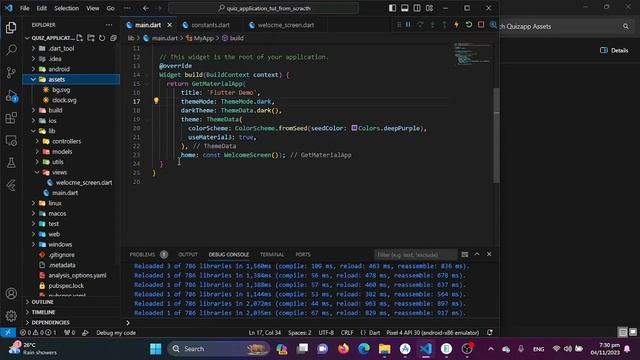The width and height of the screenshot is (640, 360).
Task: Click the debug console filter field
Action: [x=415, y=255]
